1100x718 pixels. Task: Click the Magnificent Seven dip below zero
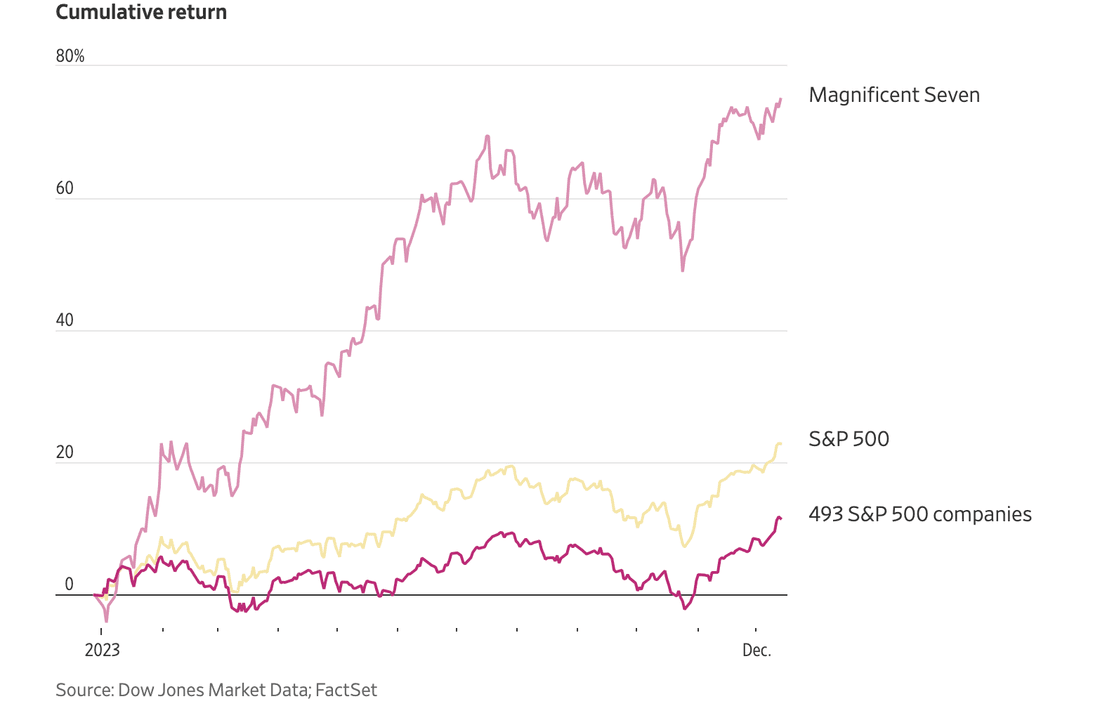(106, 620)
